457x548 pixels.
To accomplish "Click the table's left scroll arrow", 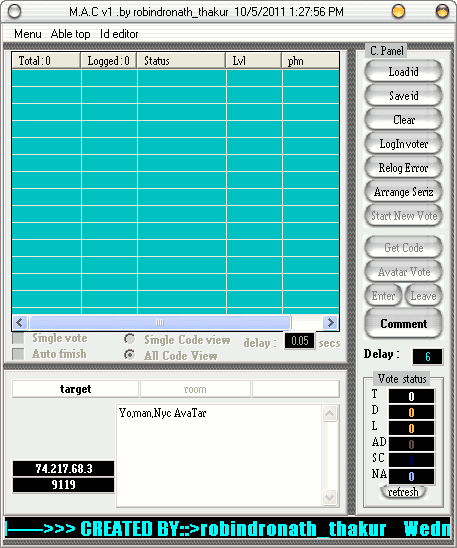I will pos(20,322).
